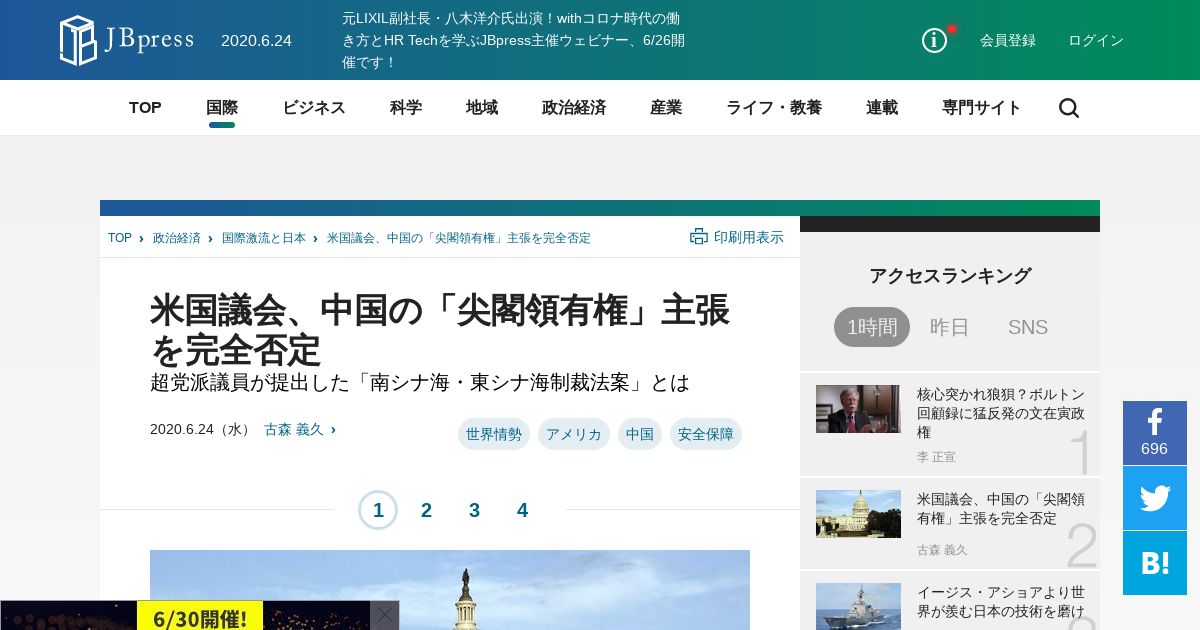
Task: Go to article page 4
Action: click(522, 510)
